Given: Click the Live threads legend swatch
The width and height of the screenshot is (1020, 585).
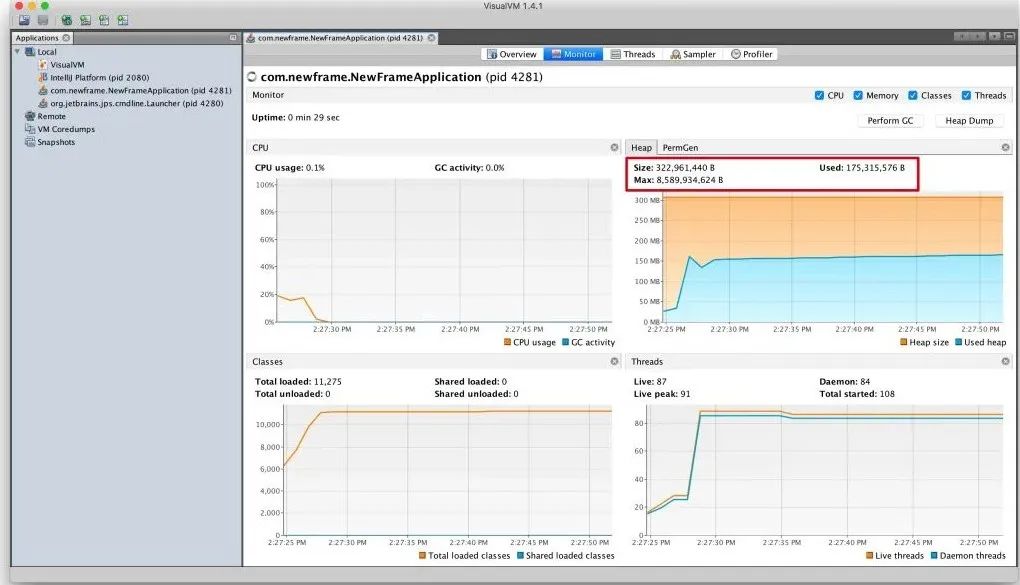Looking at the screenshot, I should [869, 556].
